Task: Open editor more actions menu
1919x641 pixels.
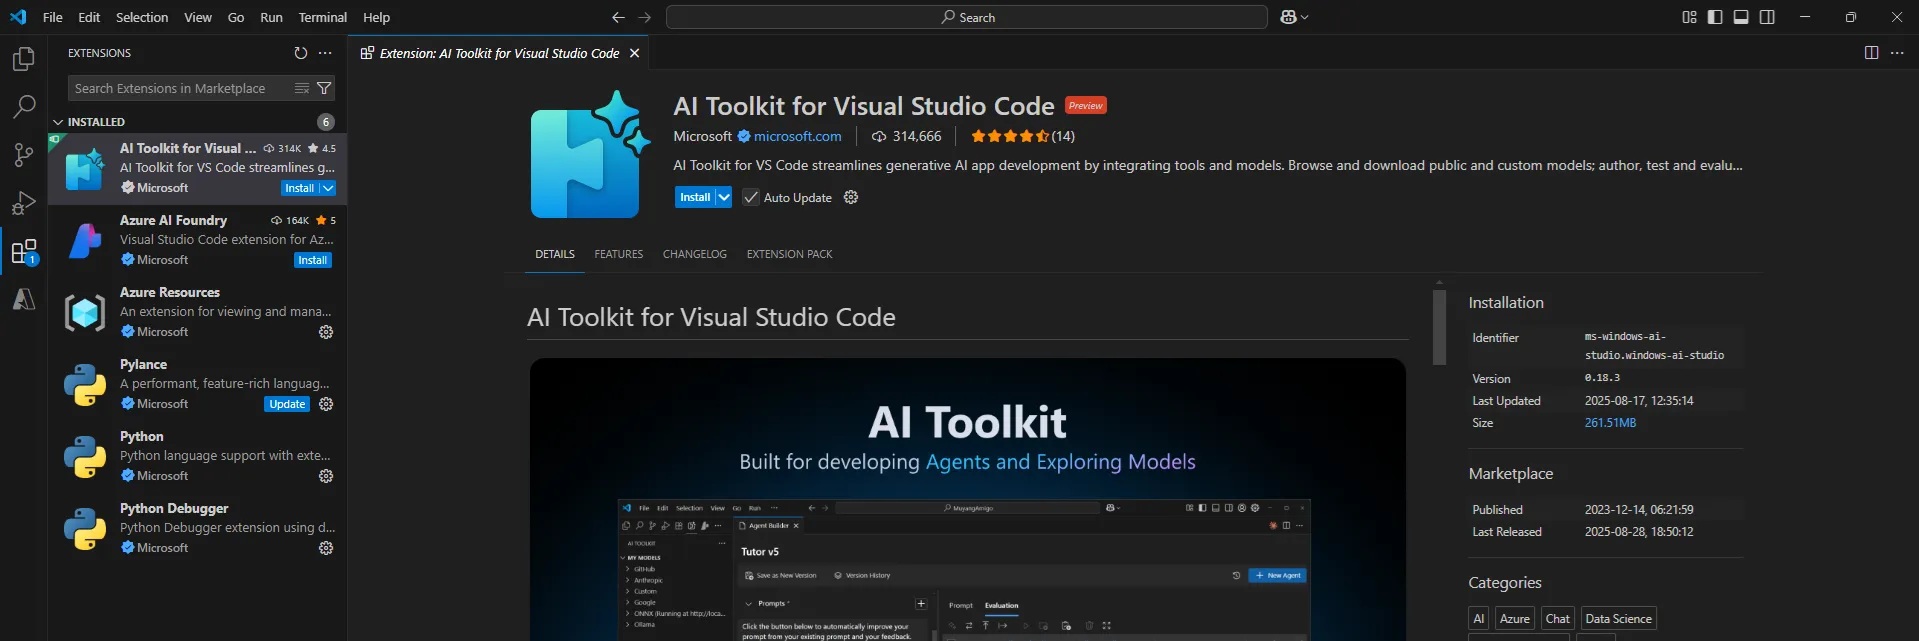Action: [1897, 53]
